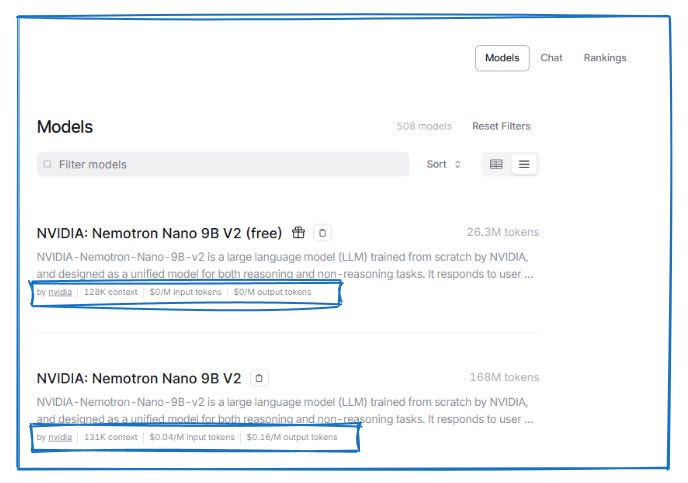Open the Models tab
The width and height of the screenshot is (688, 483).
tap(502, 58)
